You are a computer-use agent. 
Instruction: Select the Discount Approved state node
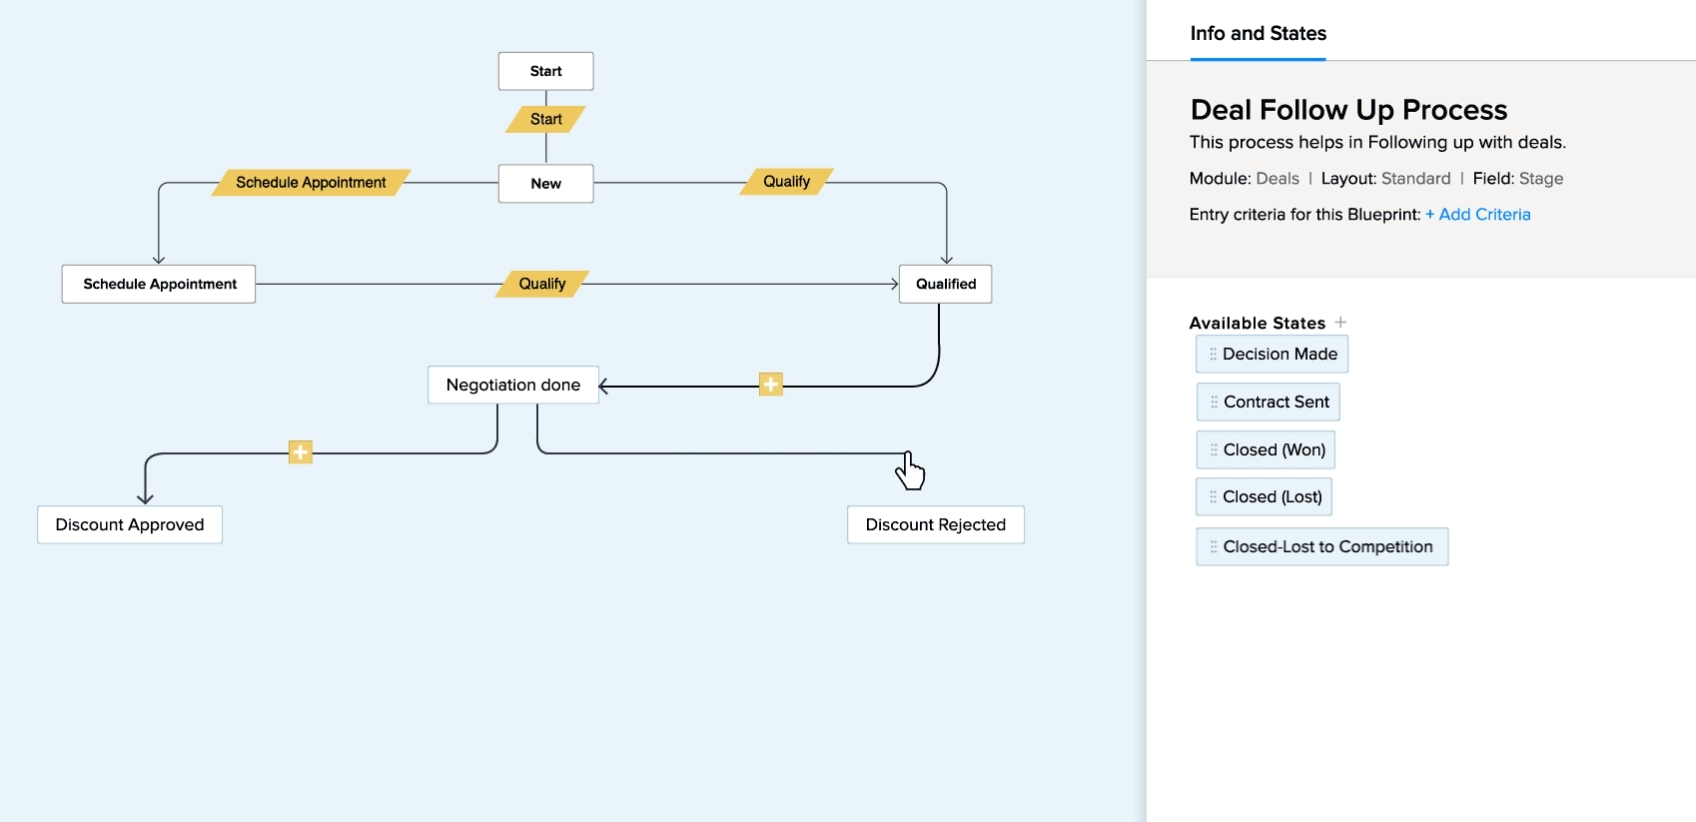click(x=130, y=525)
